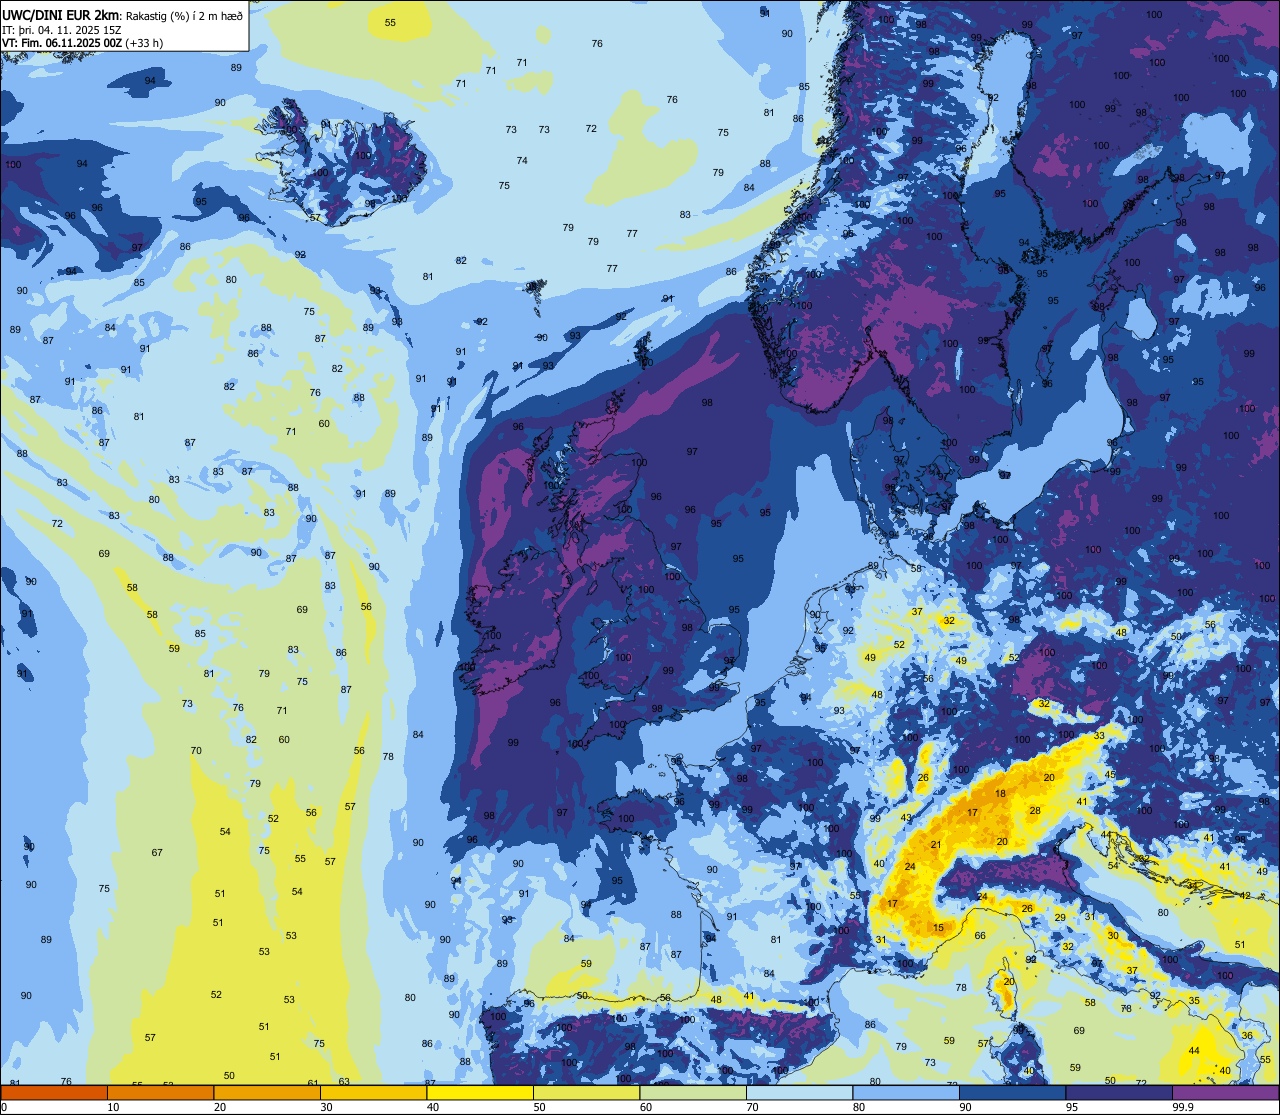Click the dark orange 0–10 legend swatch
Viewport: 1280px width, 1115px height.
54,1092
